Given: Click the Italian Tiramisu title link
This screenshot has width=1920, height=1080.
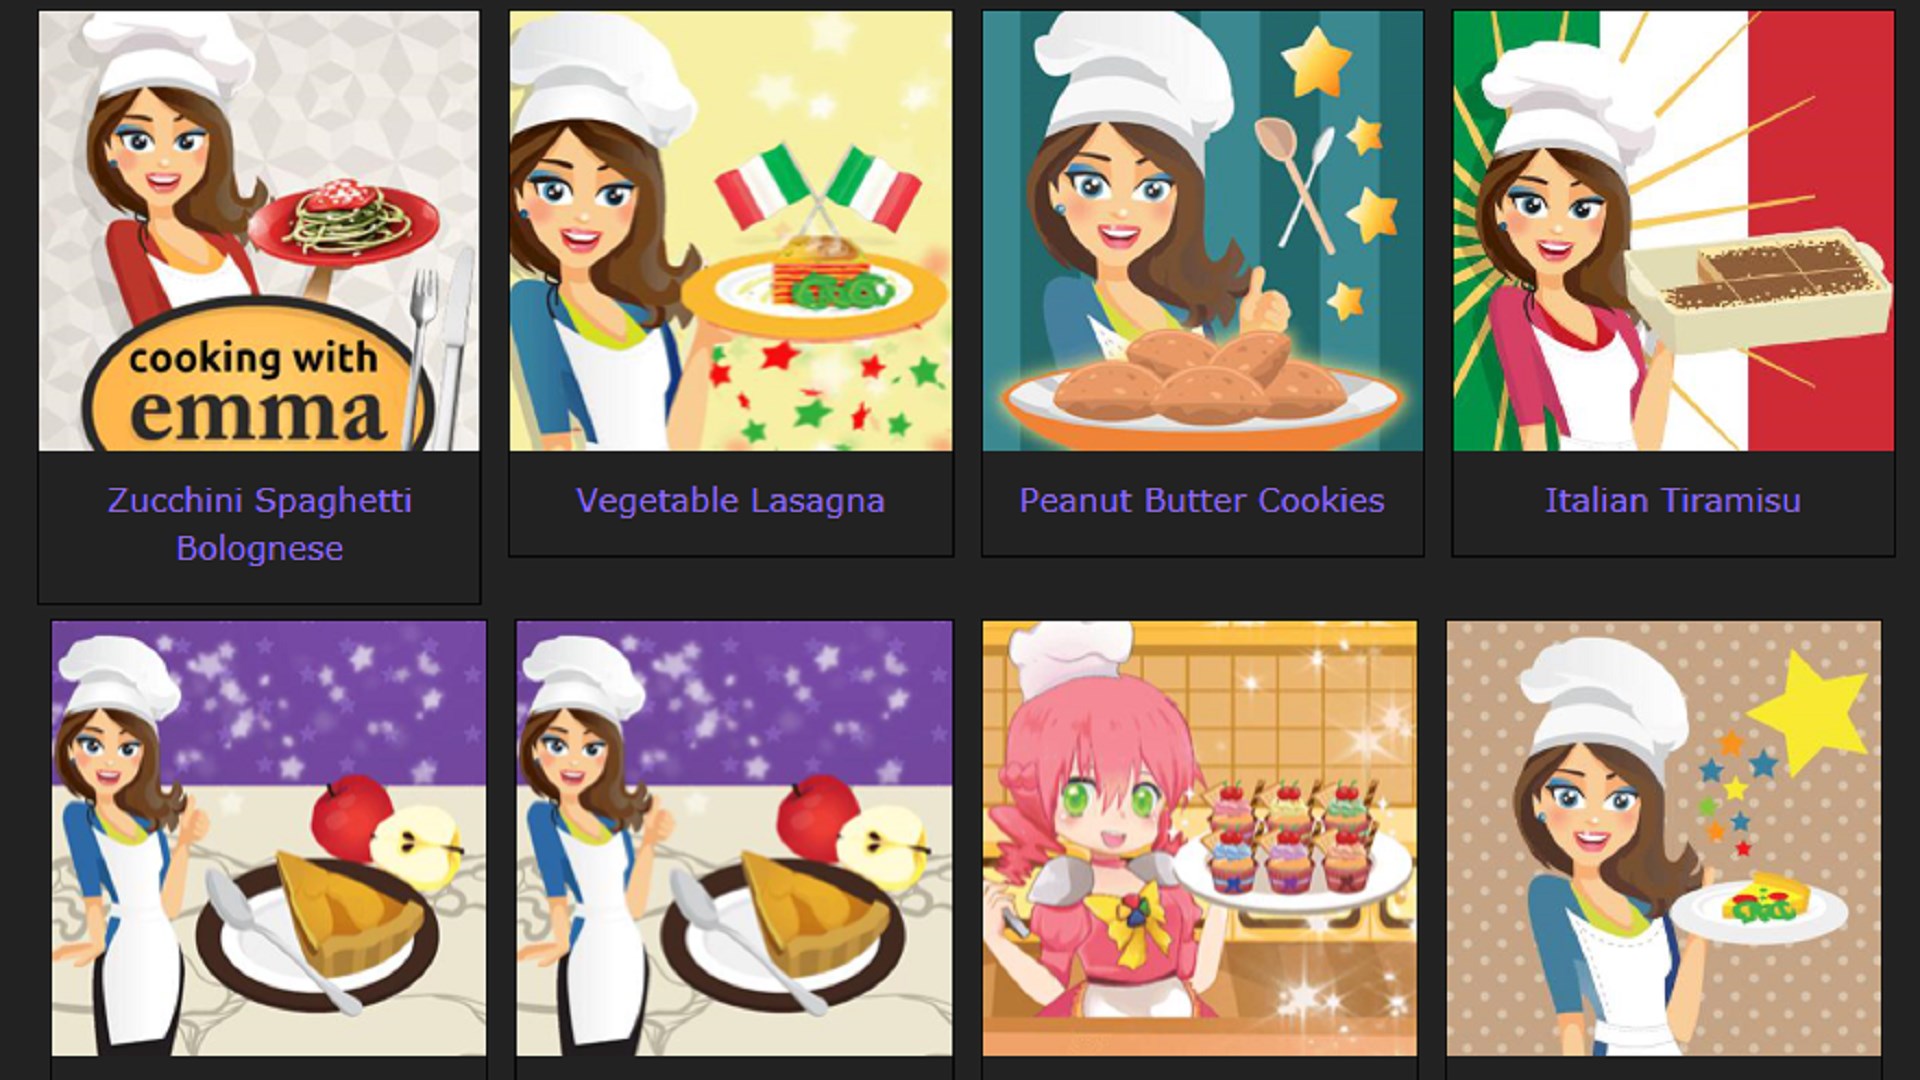Looking at the screenshot, I should (x=1673, y=500).
